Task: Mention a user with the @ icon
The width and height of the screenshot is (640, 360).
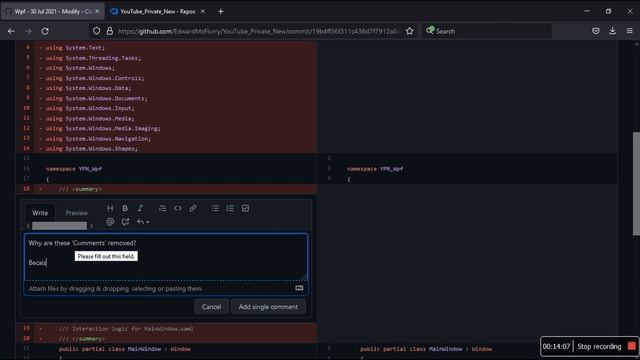Action: coord(110,222)
